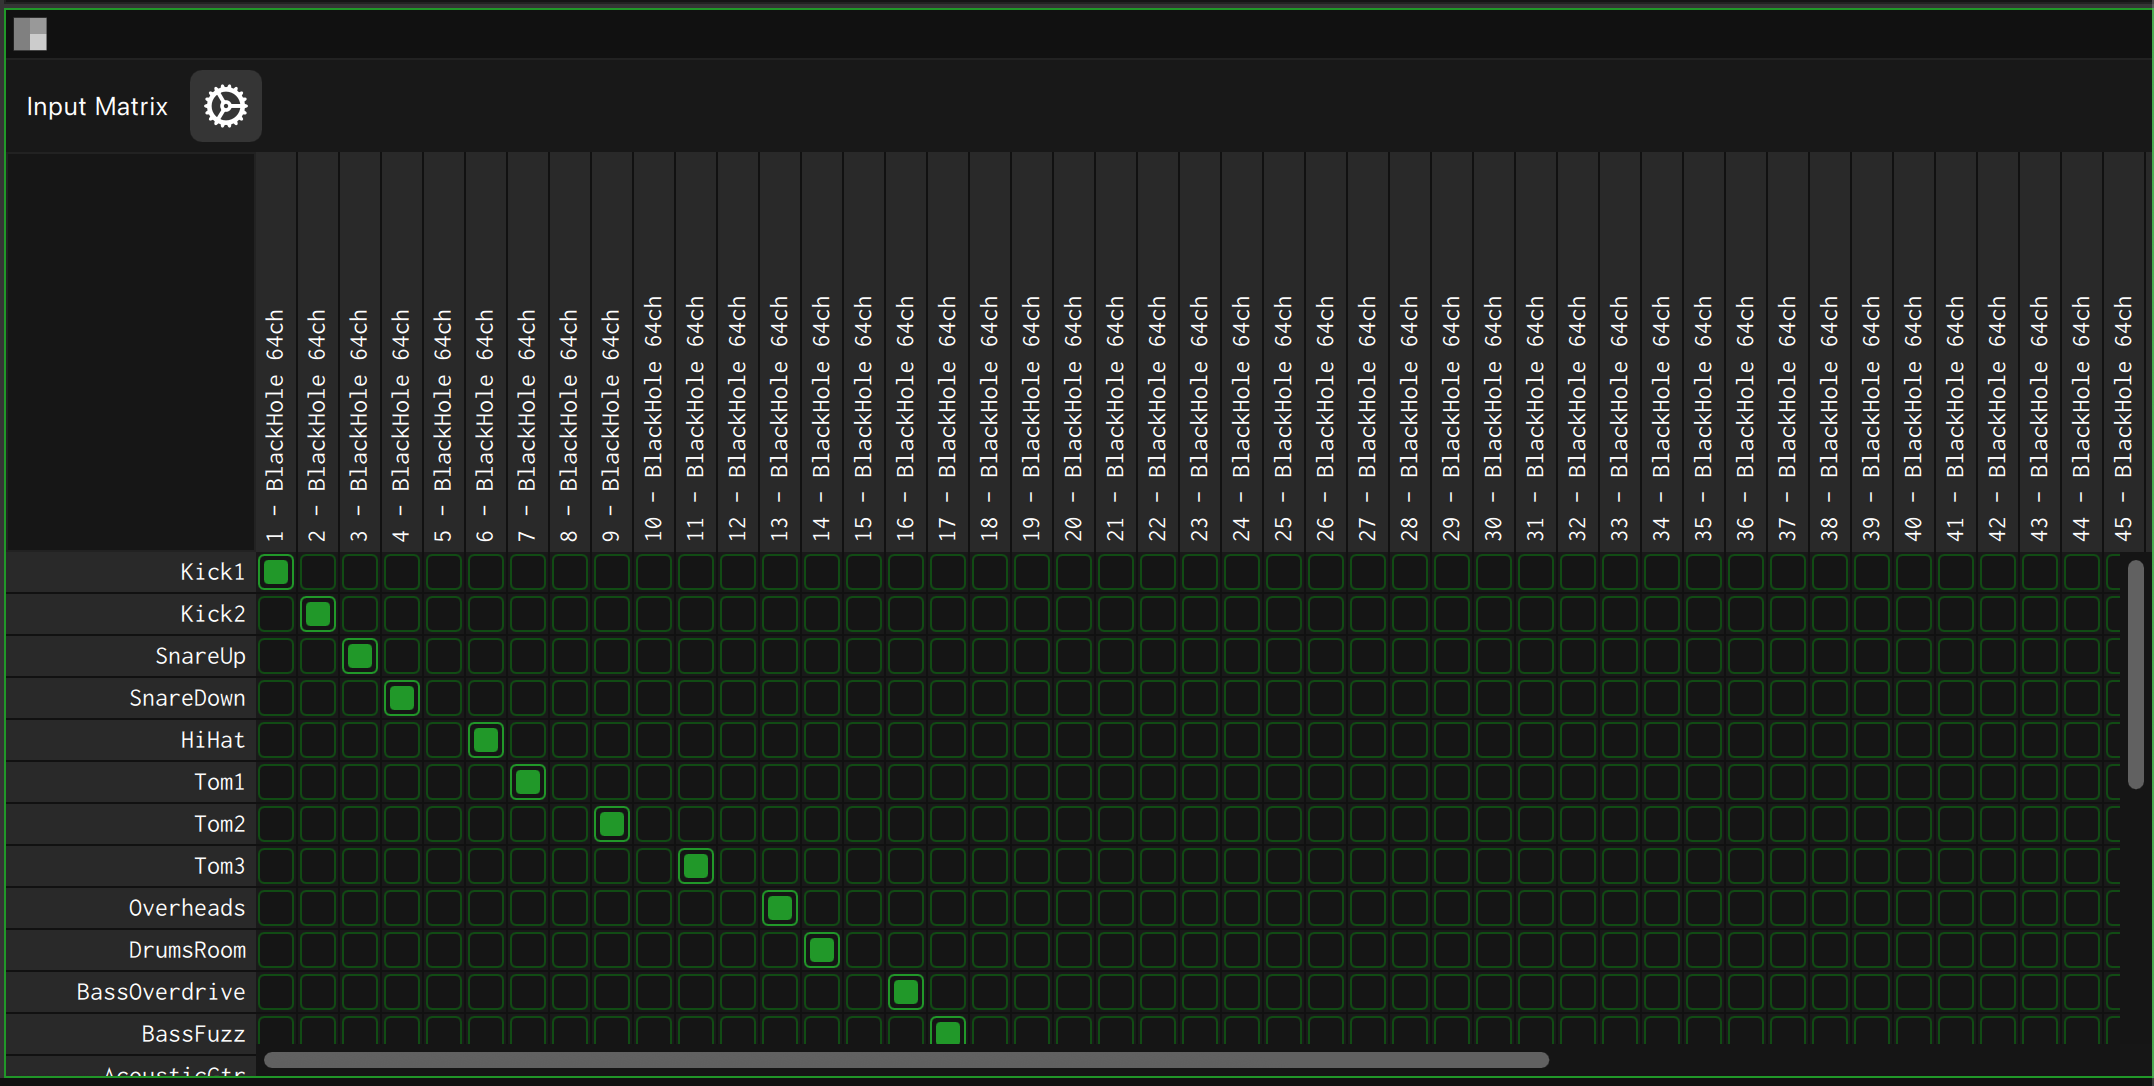Toggle off DrumsRoom assignment on channel 14
Viewport: 2154px width, 1086px height.
(x=822, y=950)
